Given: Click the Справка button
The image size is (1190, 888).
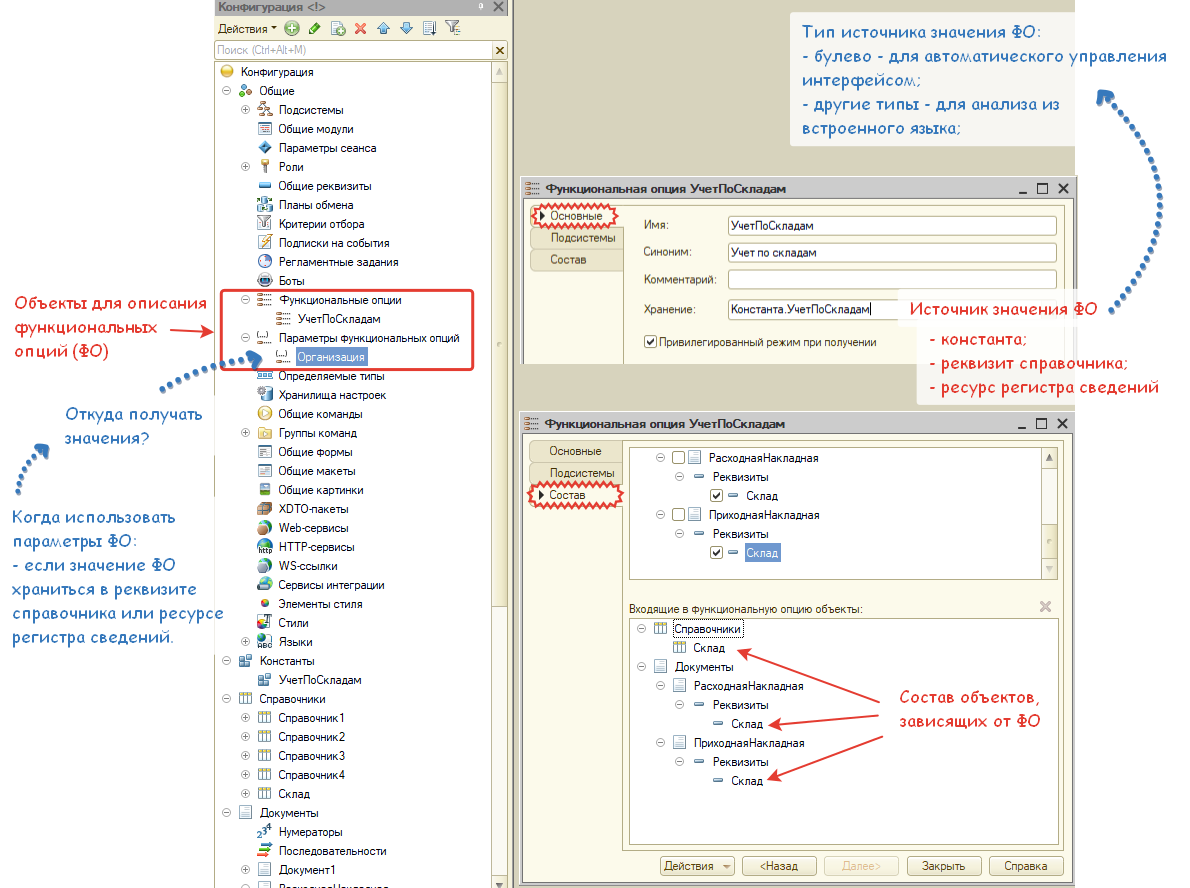Looking at the screenshot, I should coord(1025,866).
